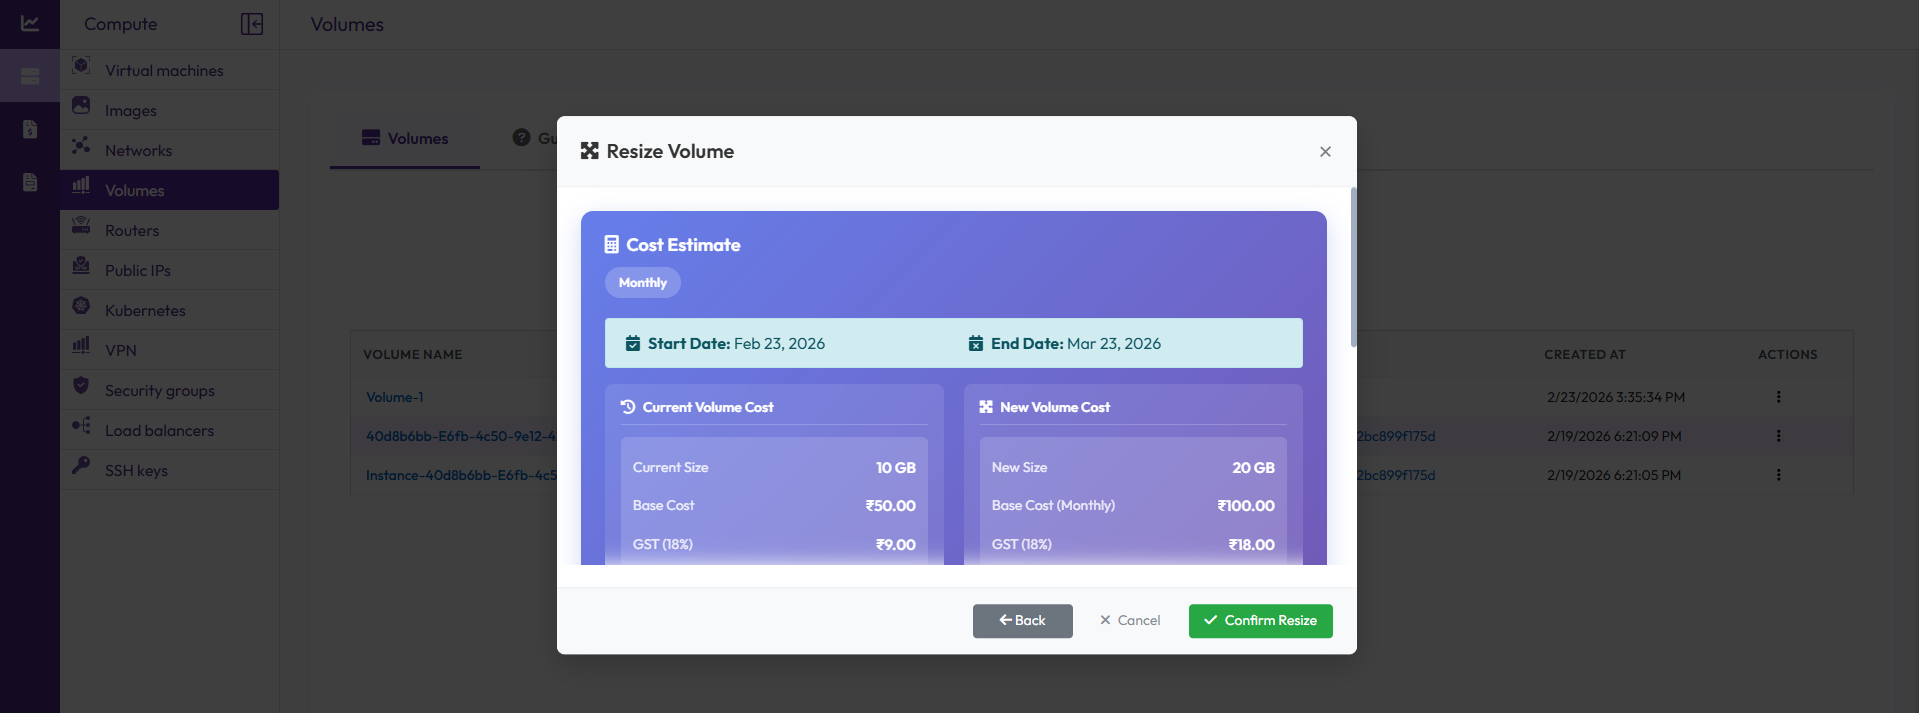Navigate to Security groups in sidebar
This screenshot has width=1919, height=713.
point(159,391)
